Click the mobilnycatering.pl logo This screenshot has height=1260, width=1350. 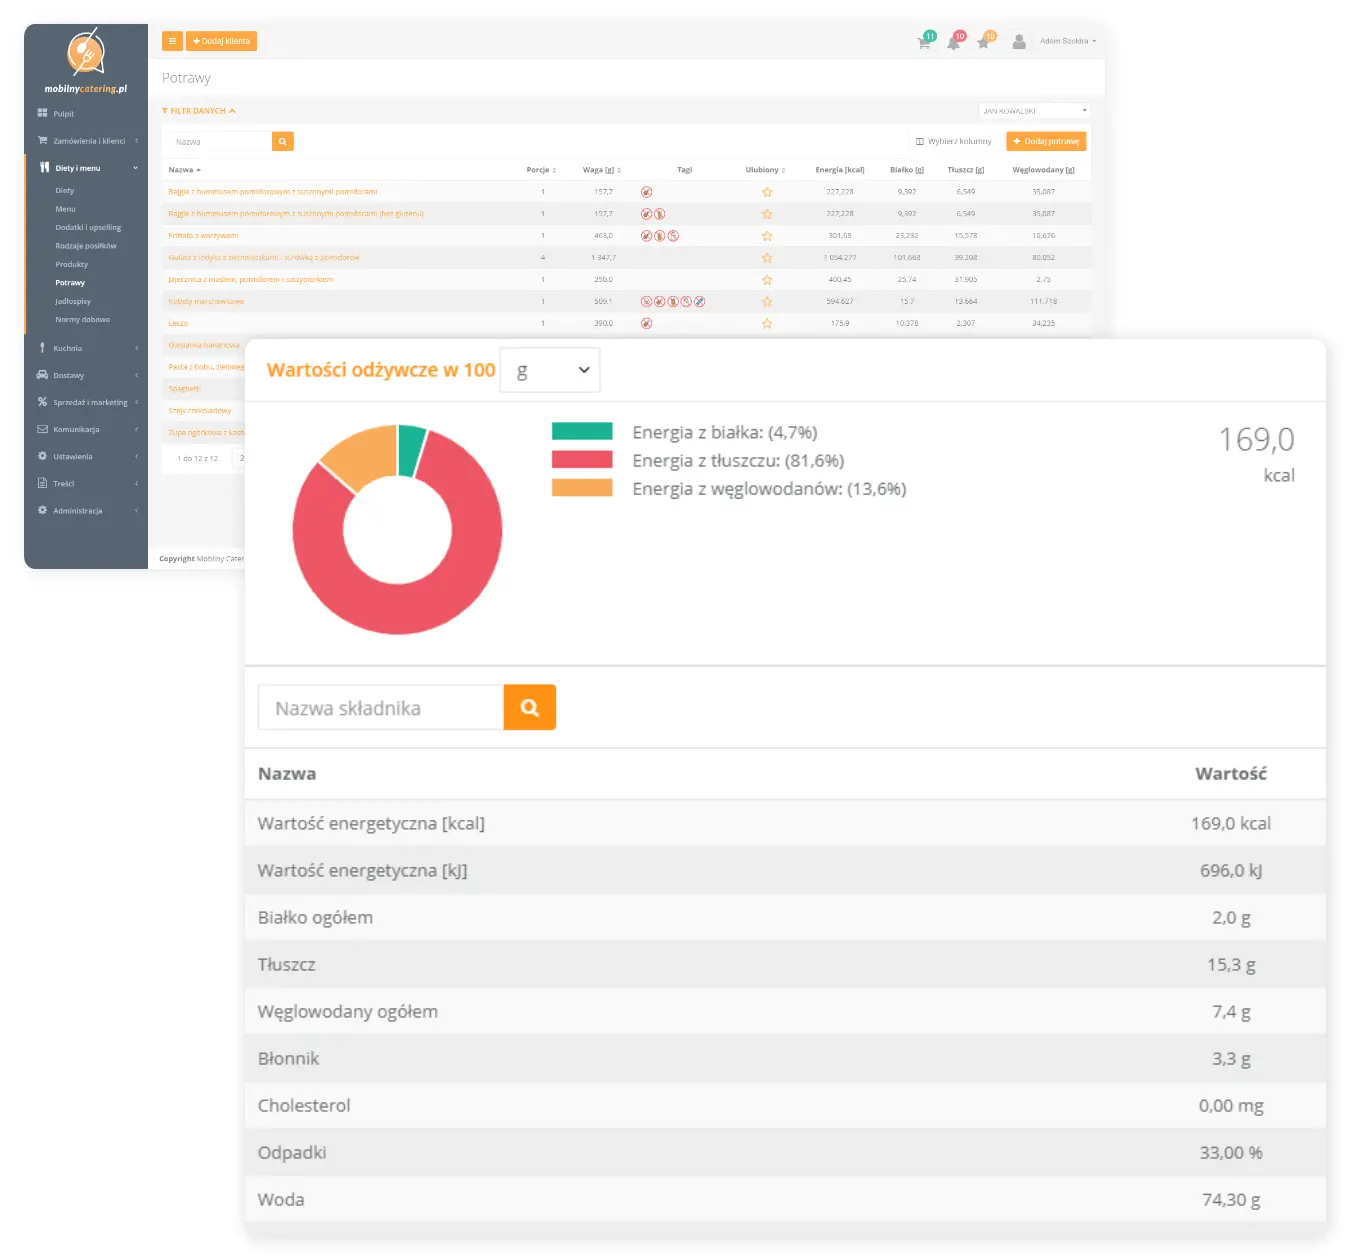tap(86, 61)
